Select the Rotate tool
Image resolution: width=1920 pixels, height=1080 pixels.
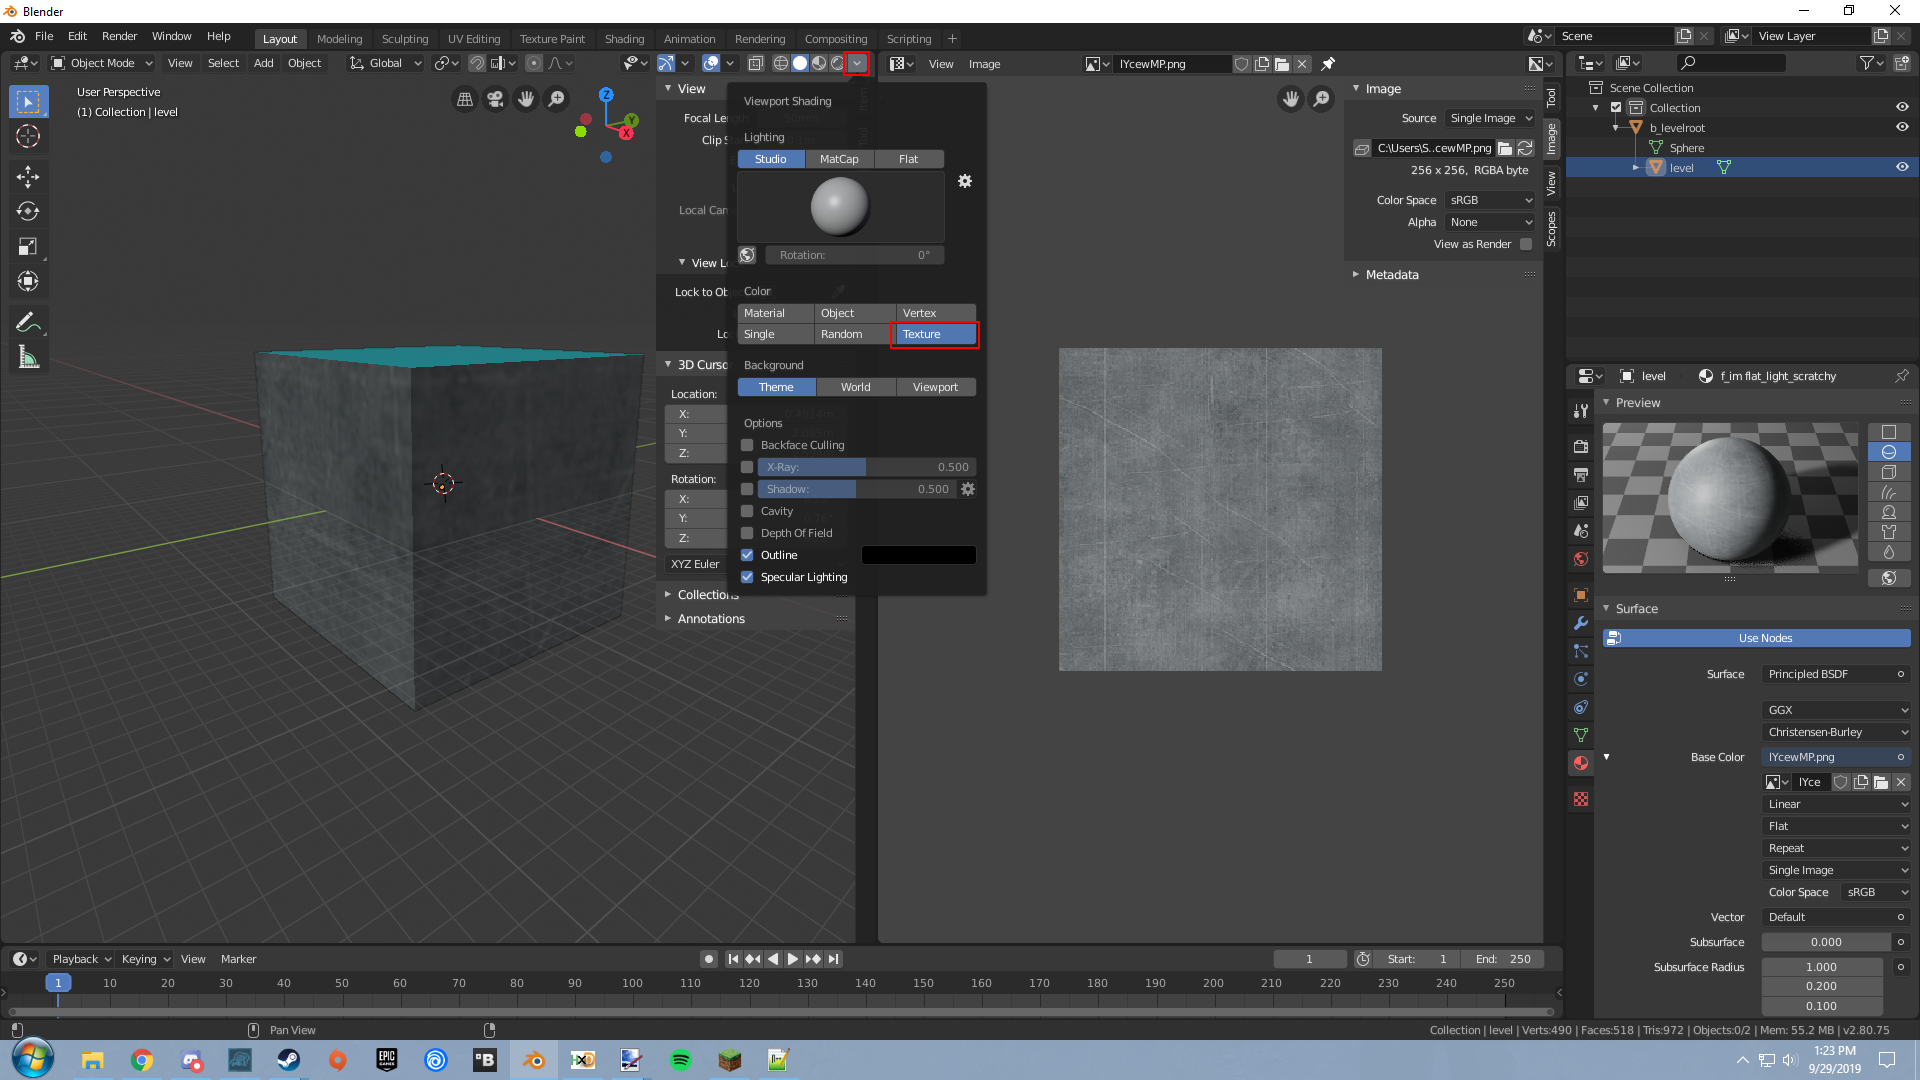[28, 211]
